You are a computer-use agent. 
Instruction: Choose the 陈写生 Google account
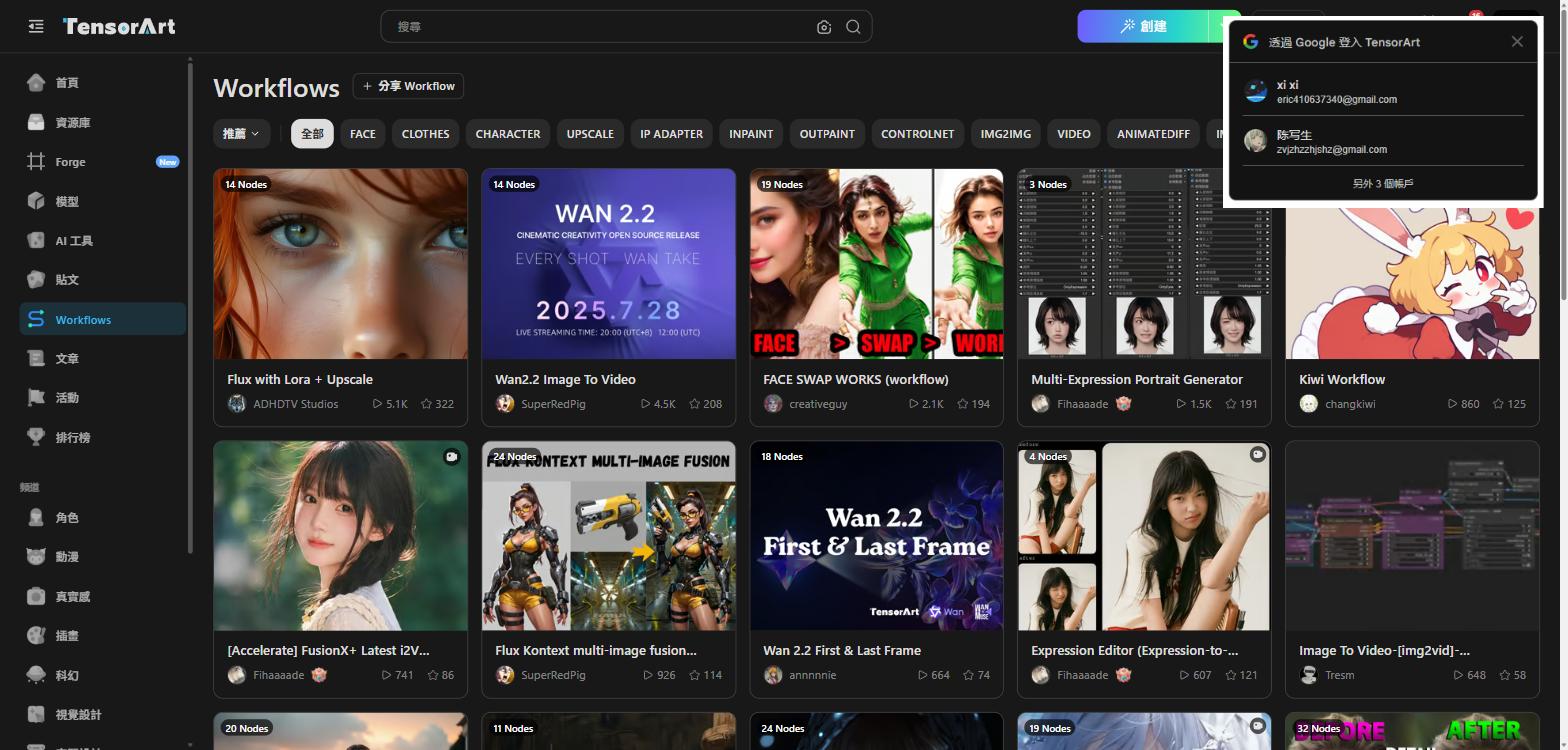point(1383,141)
